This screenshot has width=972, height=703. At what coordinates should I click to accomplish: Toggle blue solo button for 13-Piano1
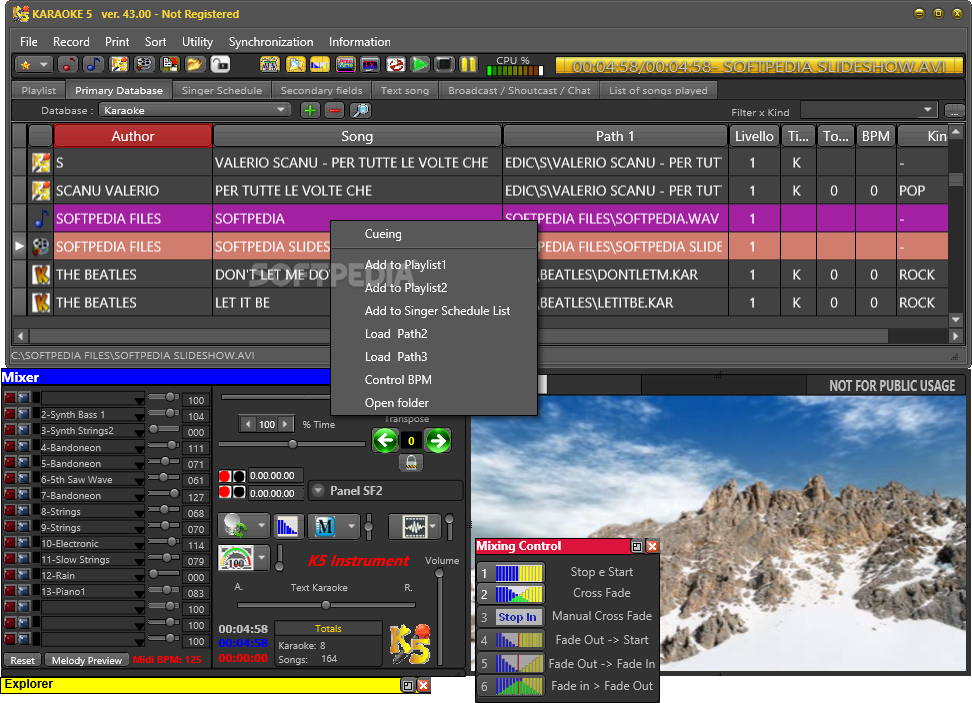click(x=24, y=591)
